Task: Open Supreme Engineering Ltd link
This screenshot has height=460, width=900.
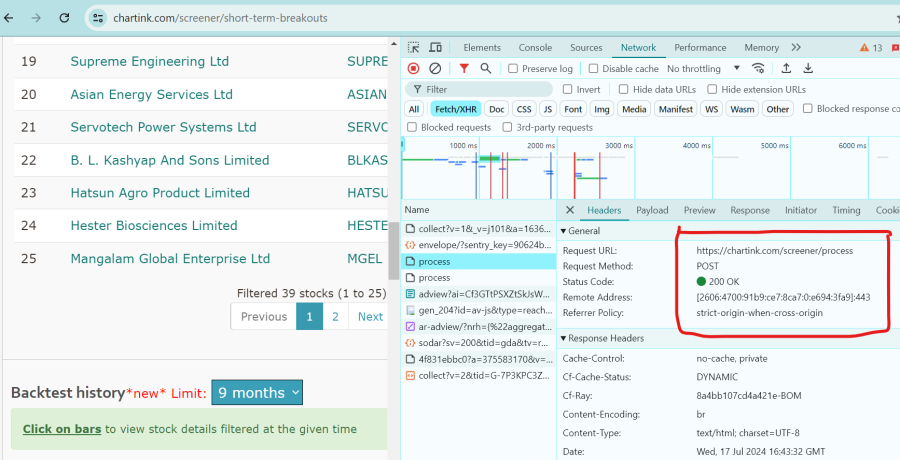Action: (150, 61)
